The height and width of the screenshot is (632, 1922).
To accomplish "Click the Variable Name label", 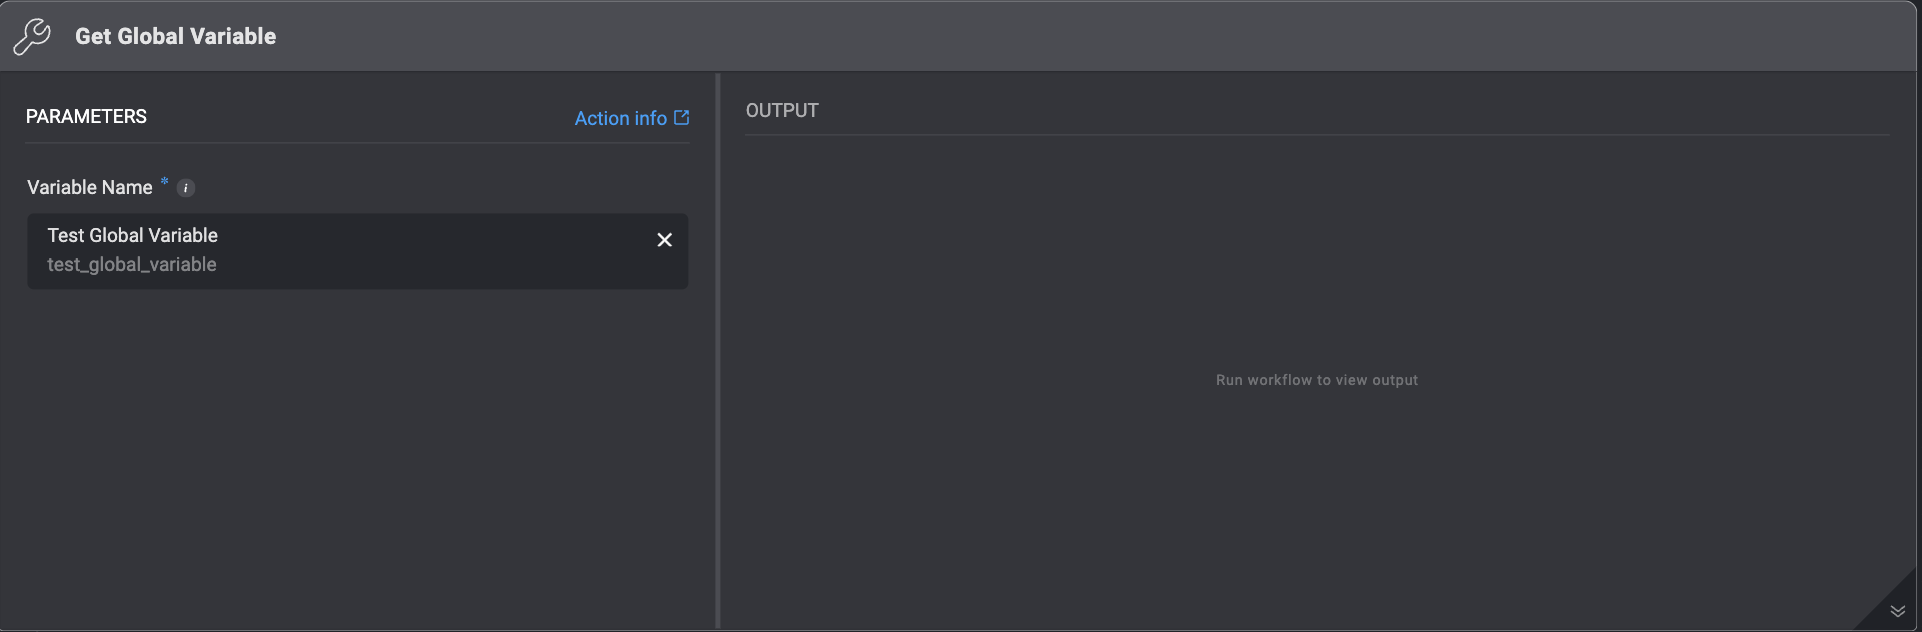I will coord(90,188).
